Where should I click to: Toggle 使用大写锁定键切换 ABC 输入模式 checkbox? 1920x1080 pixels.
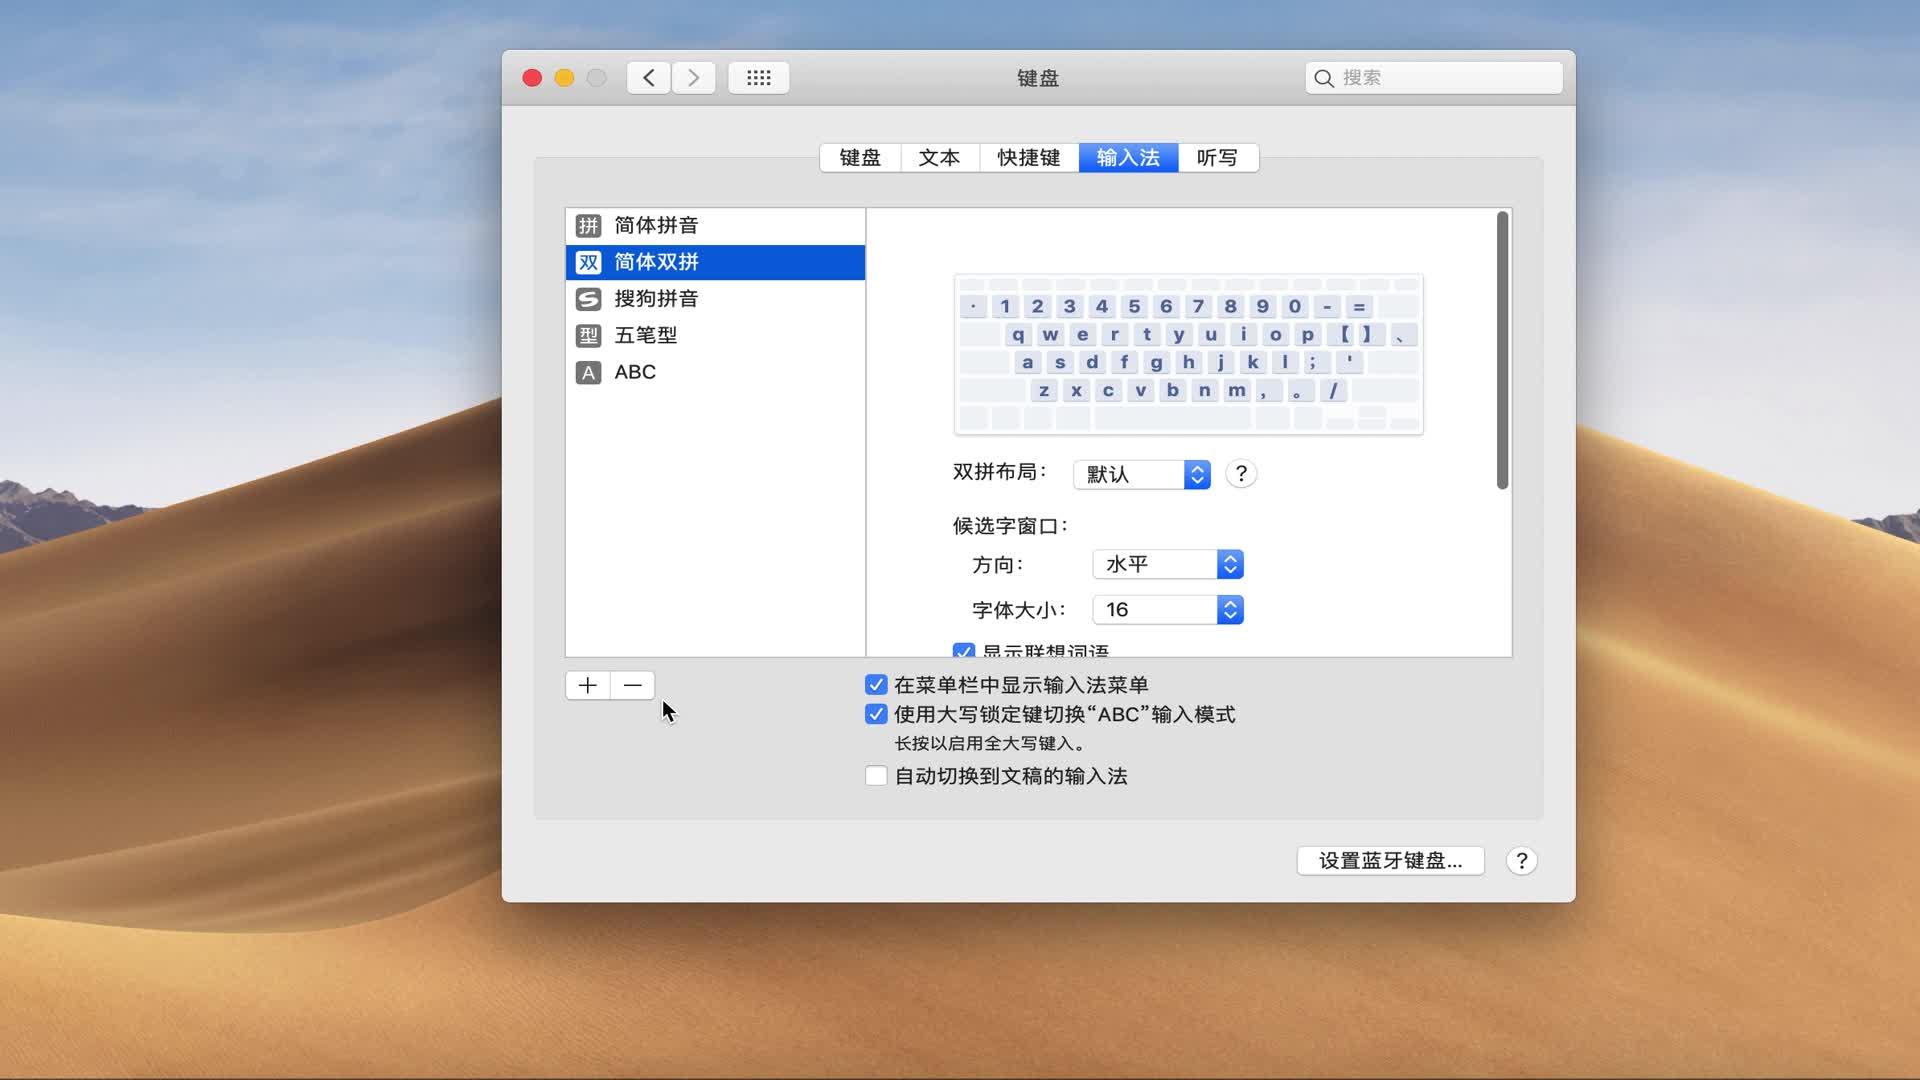[876, 714]
